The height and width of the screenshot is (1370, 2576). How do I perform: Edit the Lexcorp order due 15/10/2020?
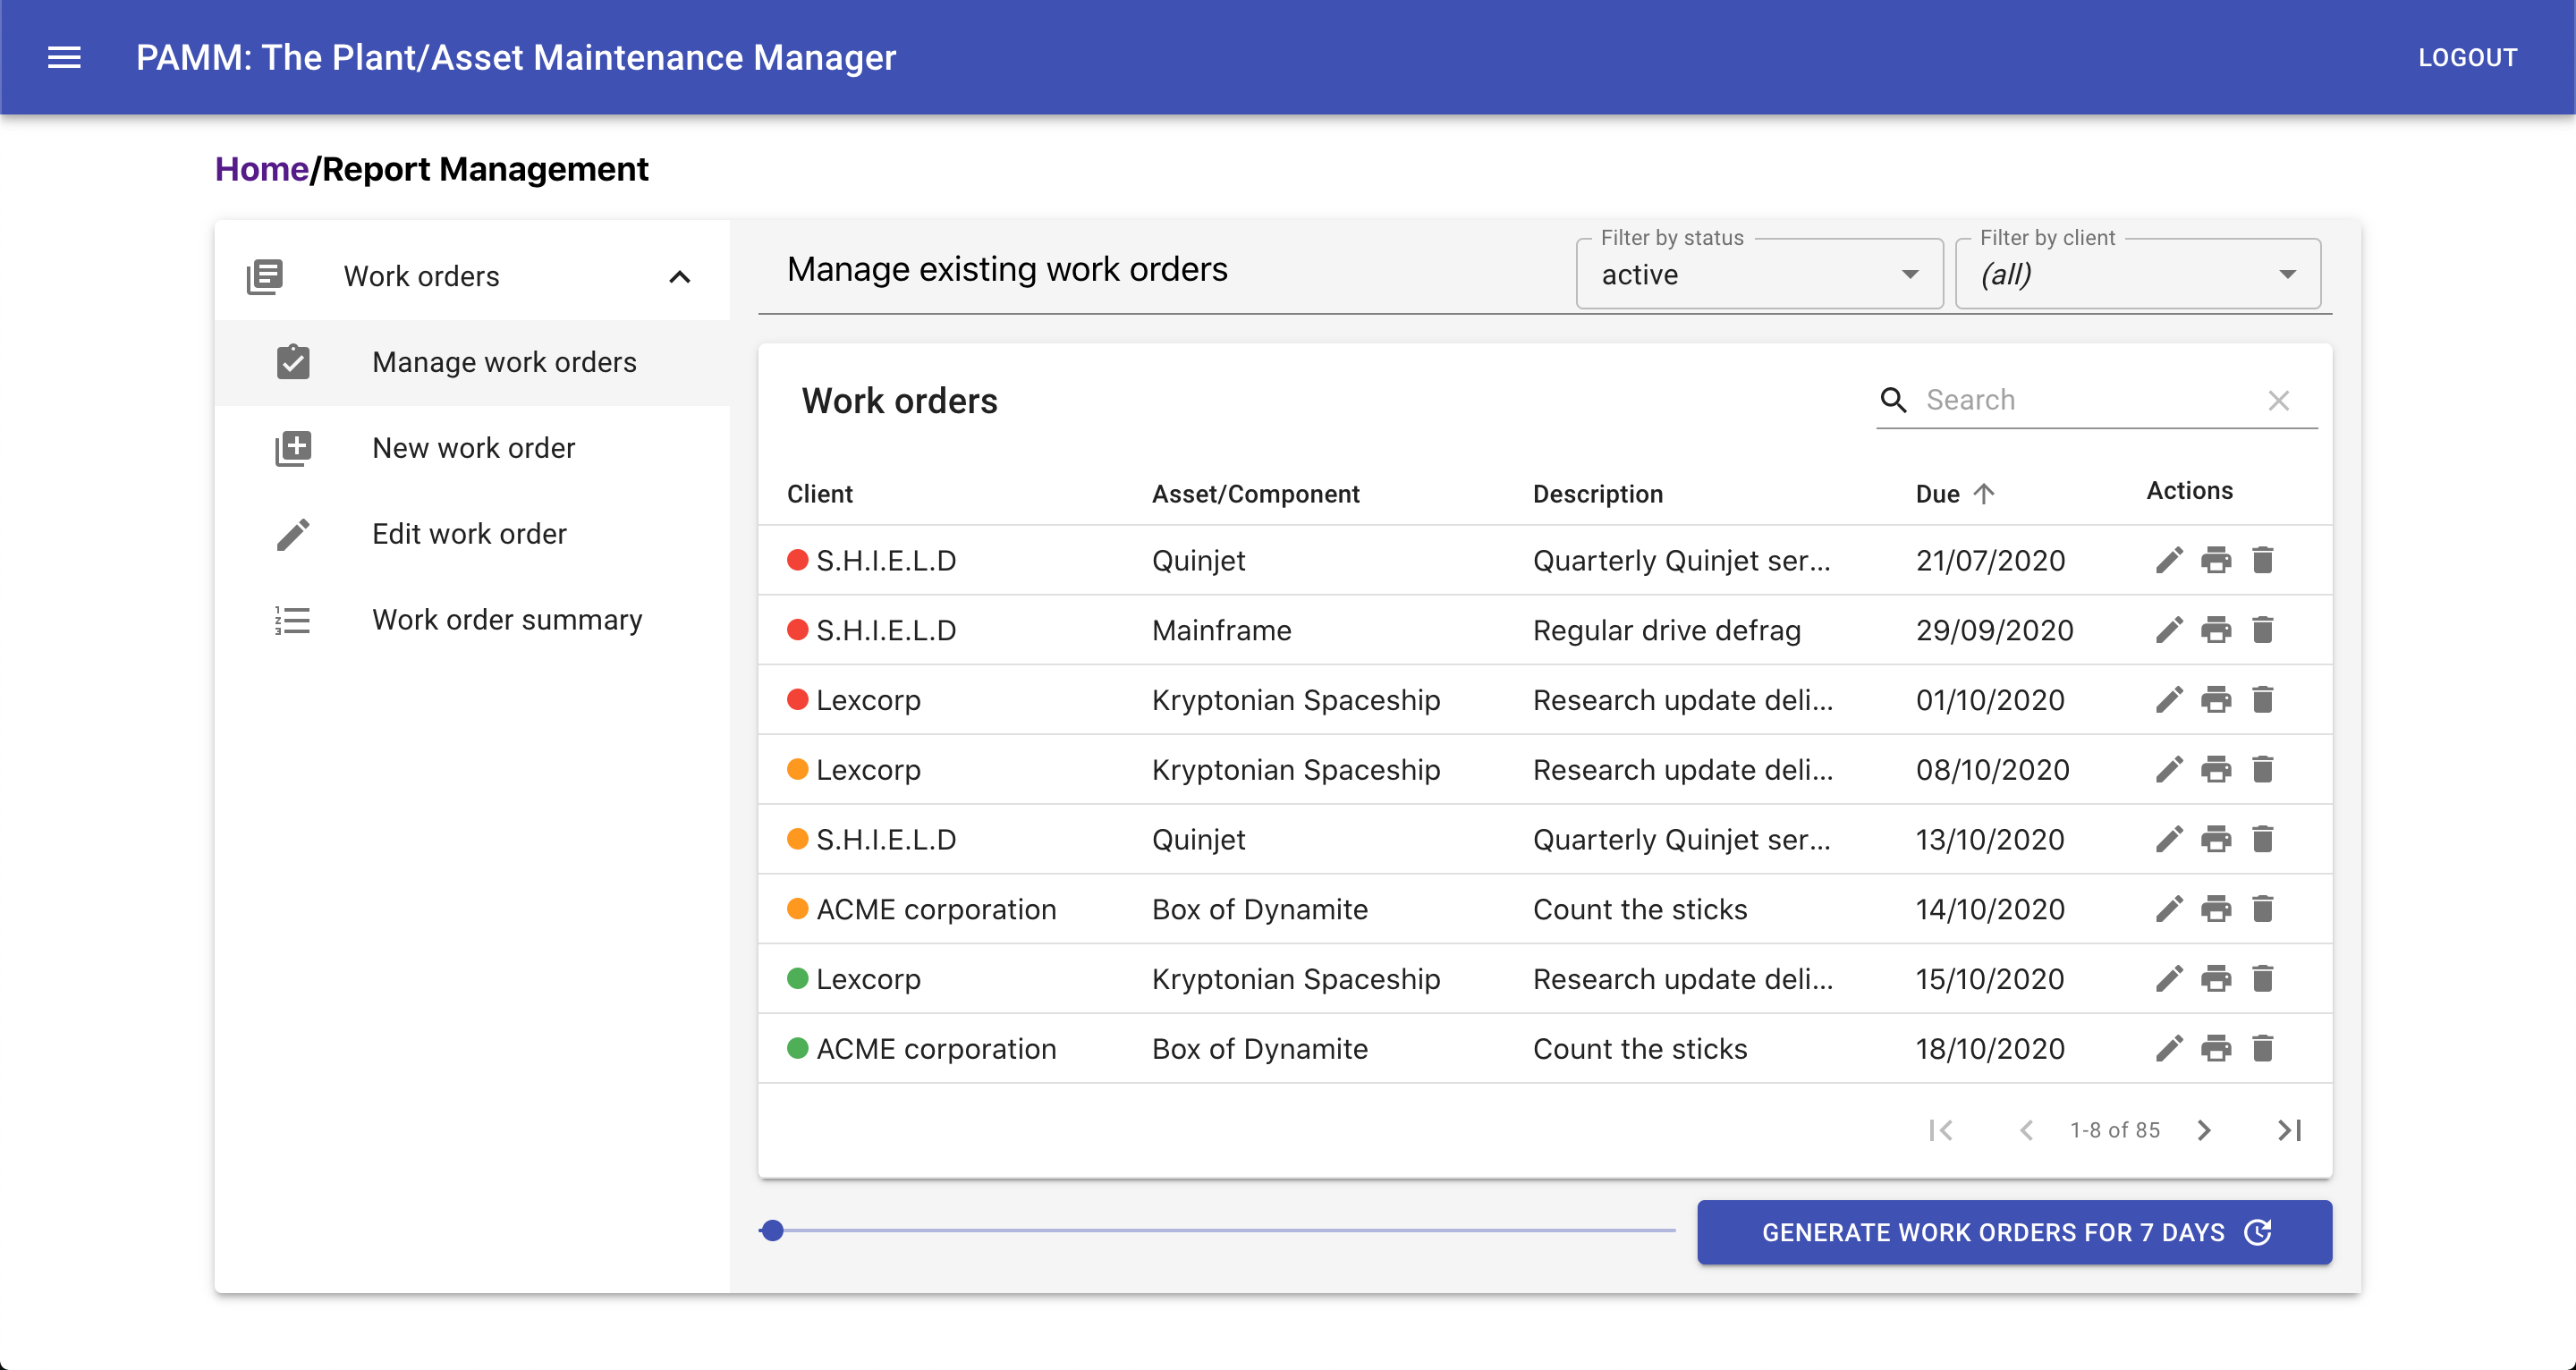pyautogui.click(x=2169, y=979)
